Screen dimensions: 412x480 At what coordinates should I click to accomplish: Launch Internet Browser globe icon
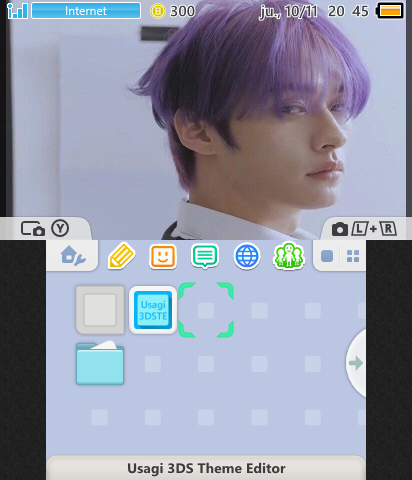(x=247, y=256)
